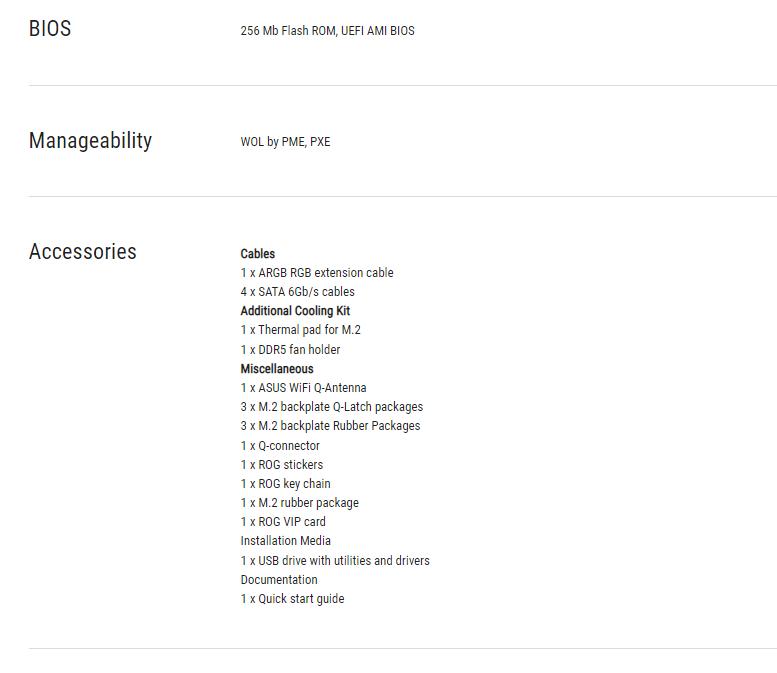Click the WOL by PME, PXE text
Screen dimensions: 777x673
pos(285,142)
